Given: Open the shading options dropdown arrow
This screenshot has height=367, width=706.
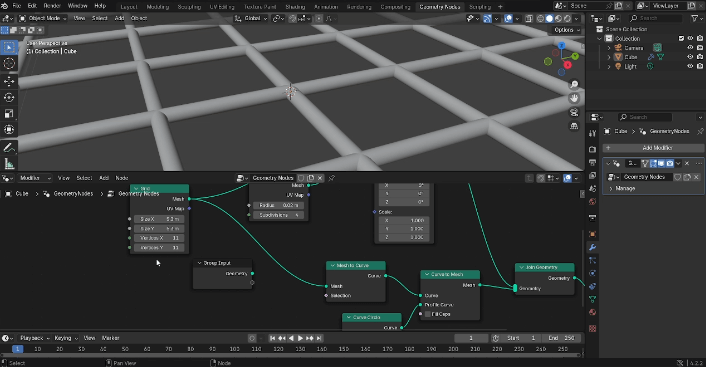Looking at the screenshot, I should coord(577,18).
